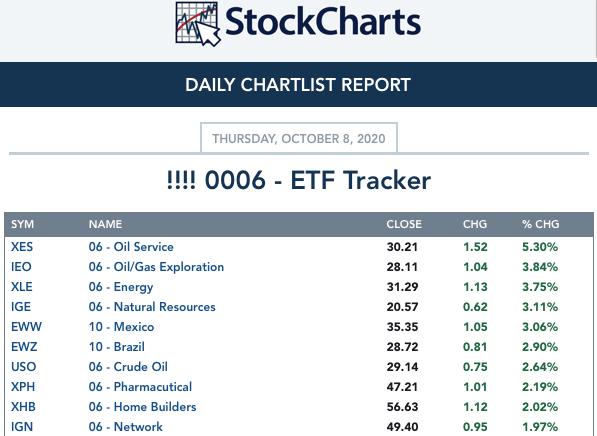Select the EWW ticker symbol
The height and width of the screenshot is (436, 597).
[x=26, y=327]
